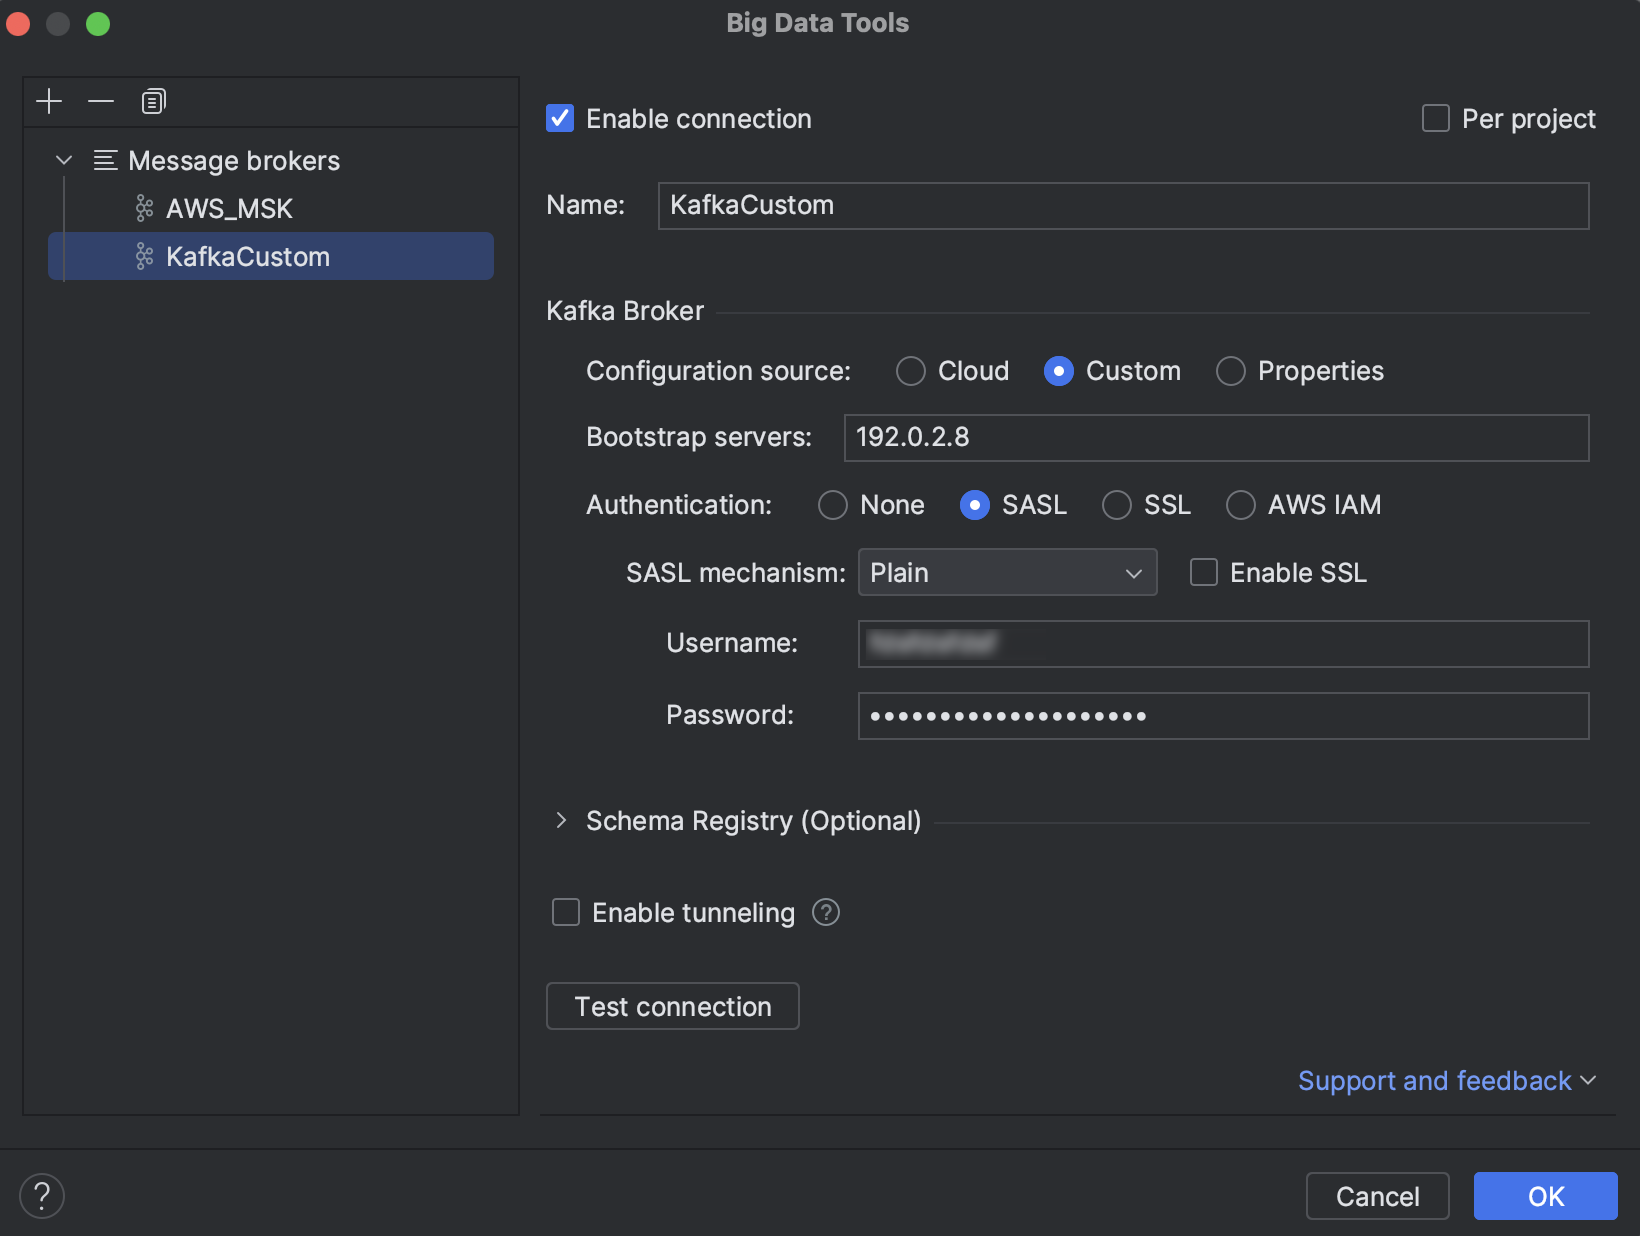
Task: Remove selected connection using the minus icon
Action: [x=100, y=101]
